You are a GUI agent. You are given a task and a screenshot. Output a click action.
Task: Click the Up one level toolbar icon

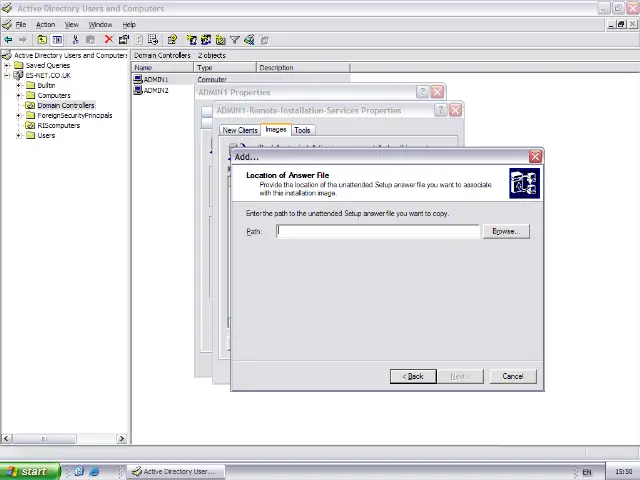click(x=42, y=40)
